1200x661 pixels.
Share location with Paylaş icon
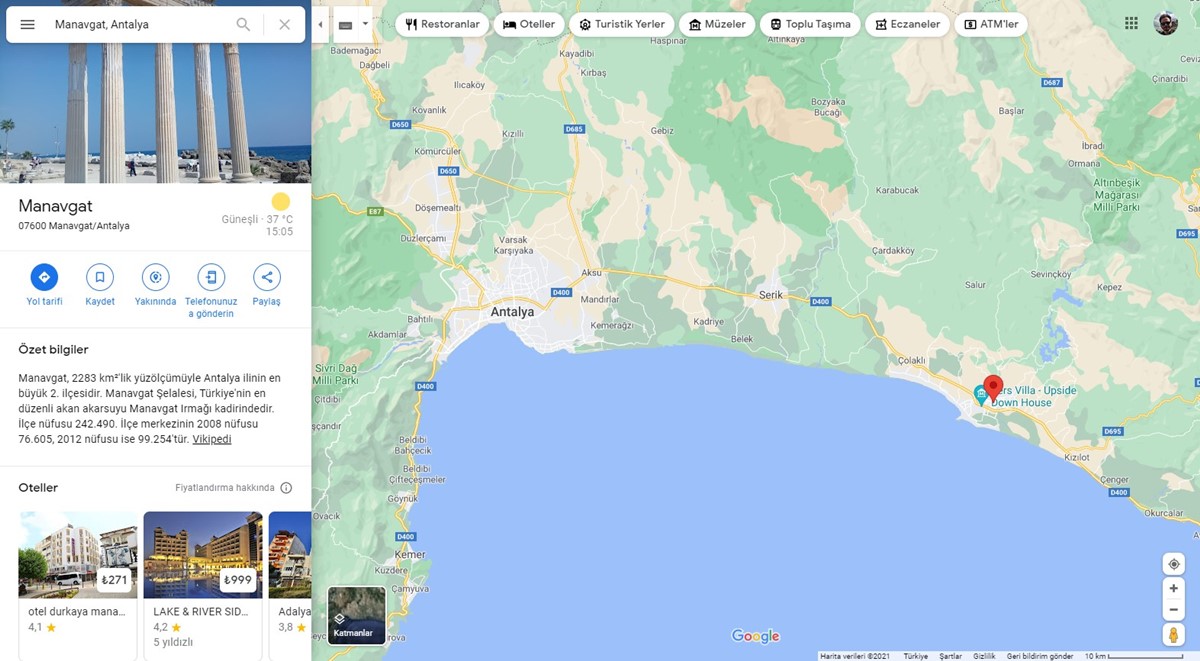point(266,277)
